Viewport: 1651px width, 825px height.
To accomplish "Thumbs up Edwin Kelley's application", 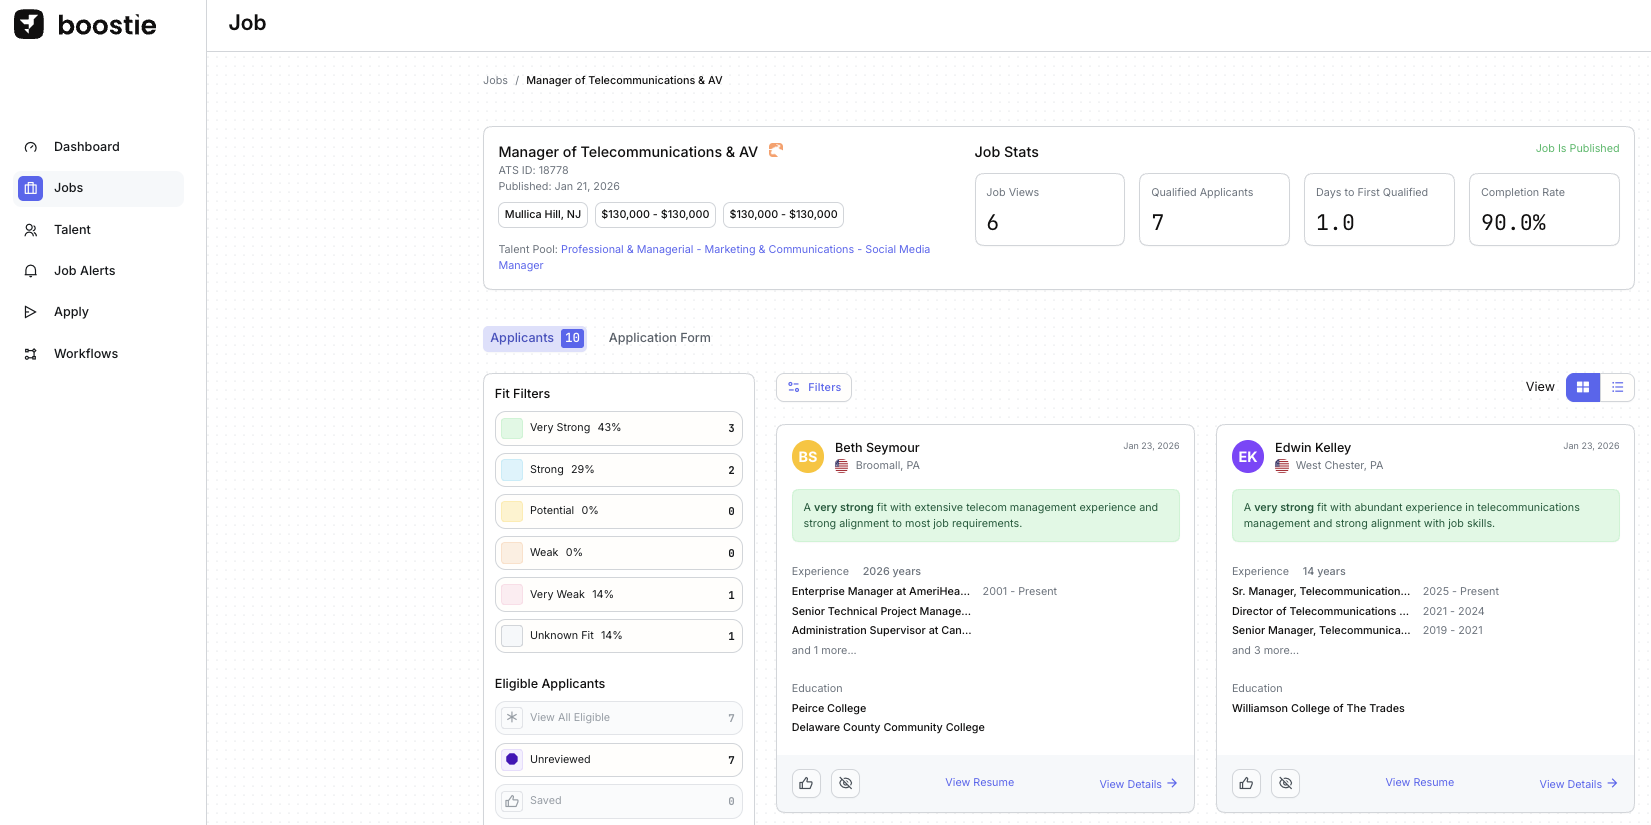I will click(1246, 783).
